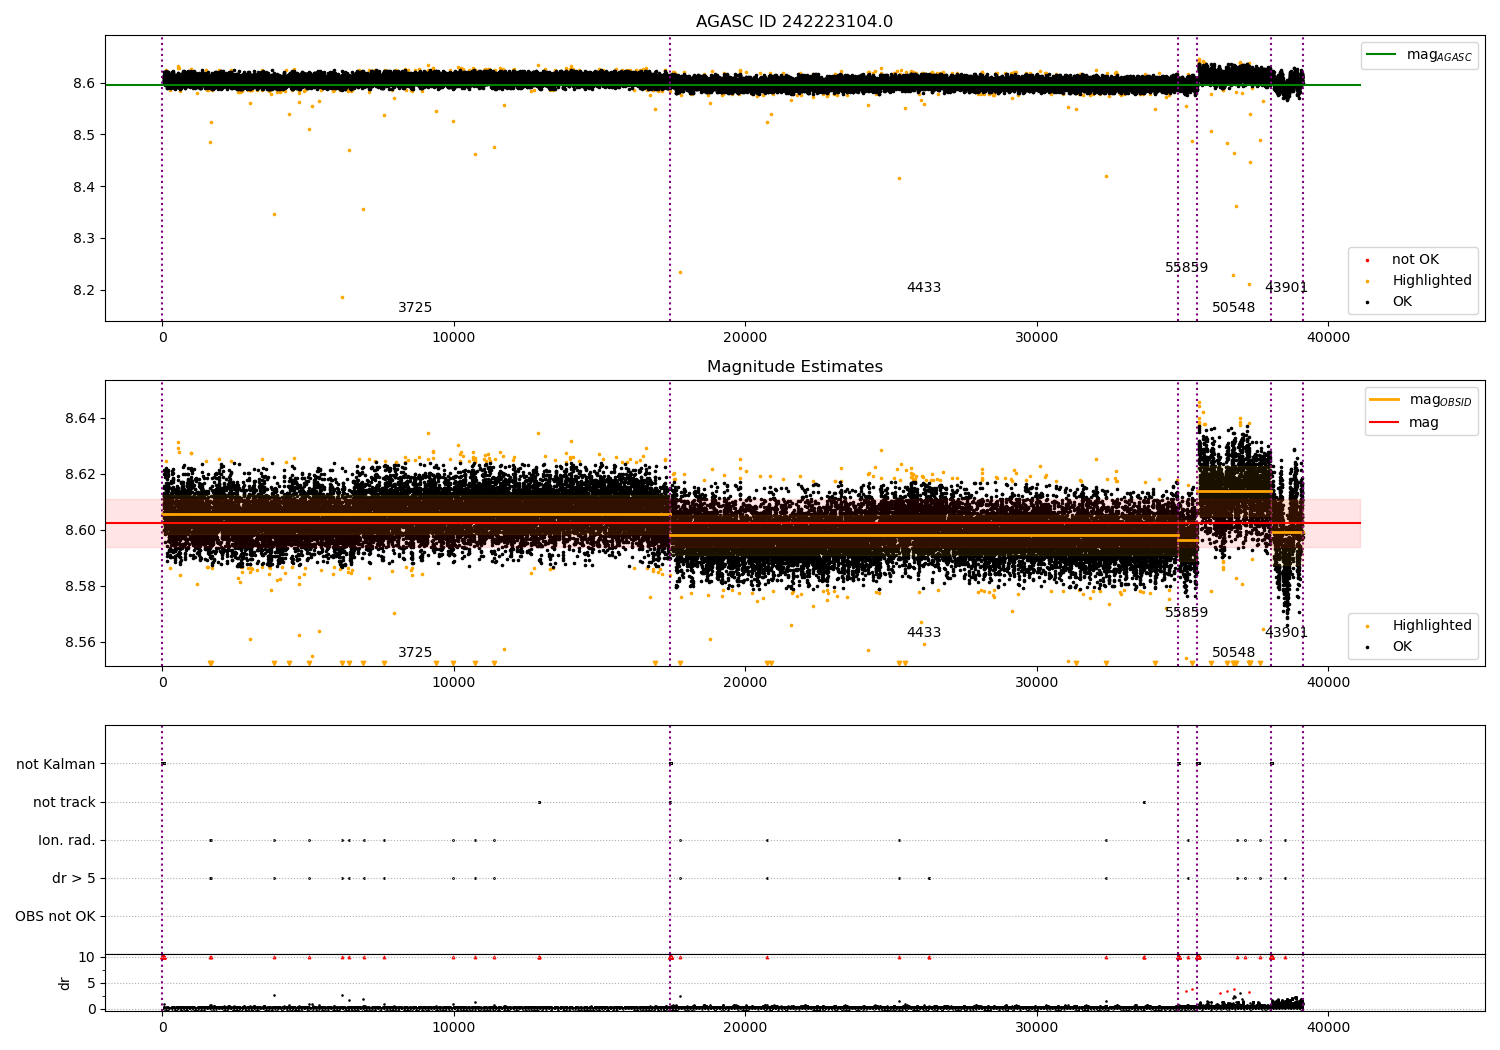Click the 43901 obsid label in top plot
1500x1050 pixels.
coord(1286,288)
